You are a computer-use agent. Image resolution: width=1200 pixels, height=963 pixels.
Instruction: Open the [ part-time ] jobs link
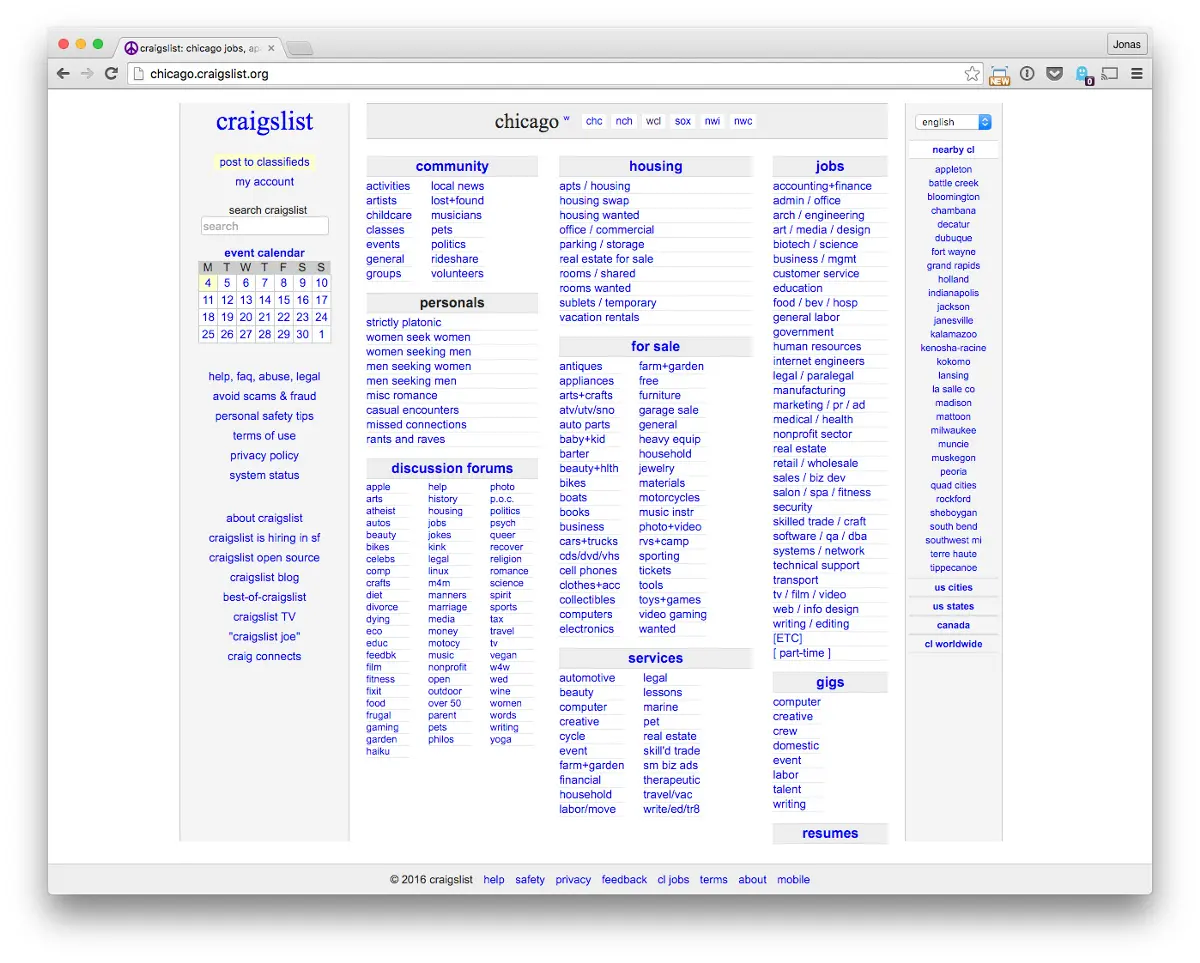point(802,654)
